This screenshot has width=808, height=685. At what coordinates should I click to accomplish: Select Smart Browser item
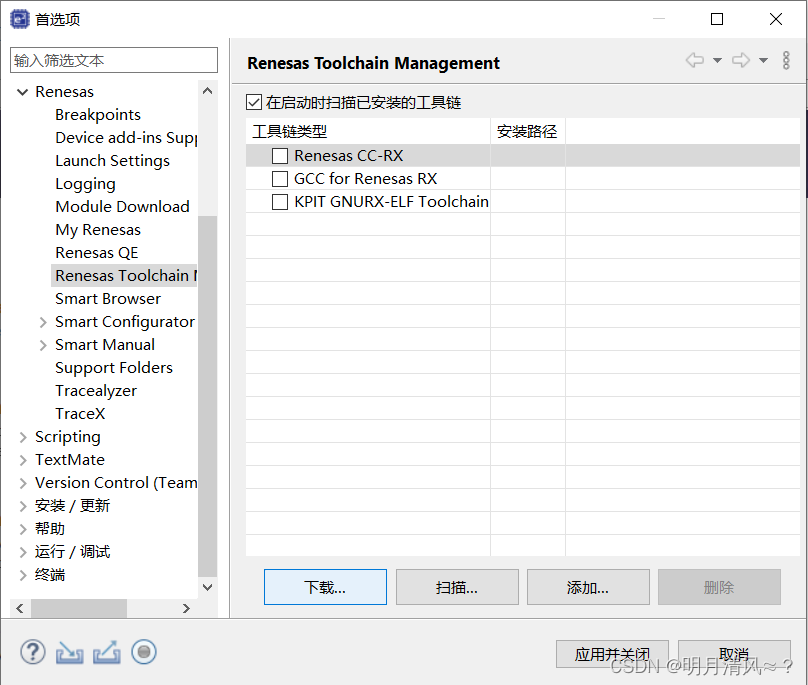(x=108, y=299)
